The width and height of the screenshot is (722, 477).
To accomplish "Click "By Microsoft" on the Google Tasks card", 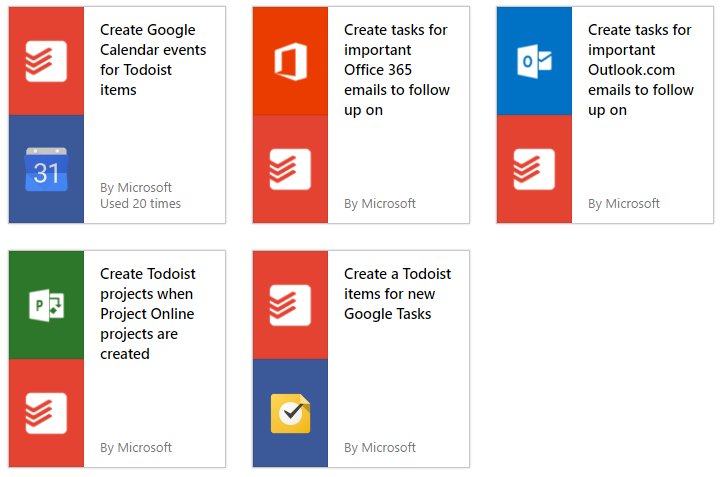I will point(380,448).
